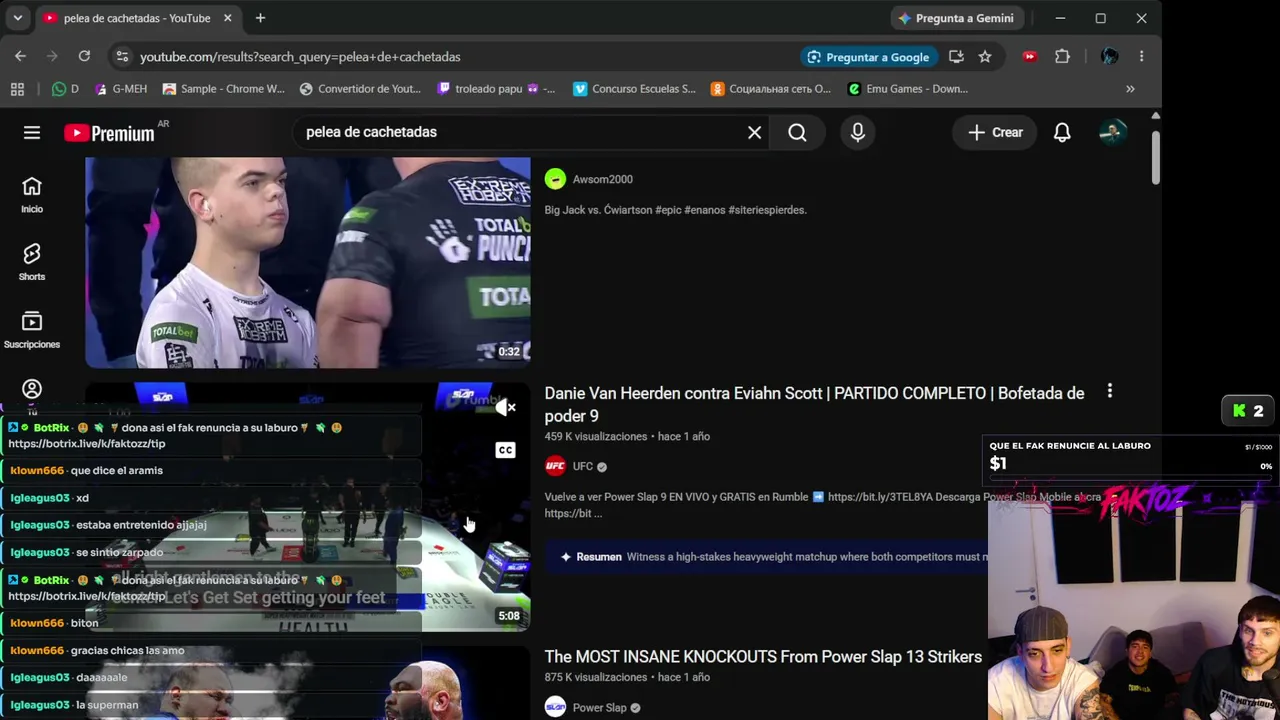Play the Big Jack vs. Ćwiartson thumbnail

point(308,262)
